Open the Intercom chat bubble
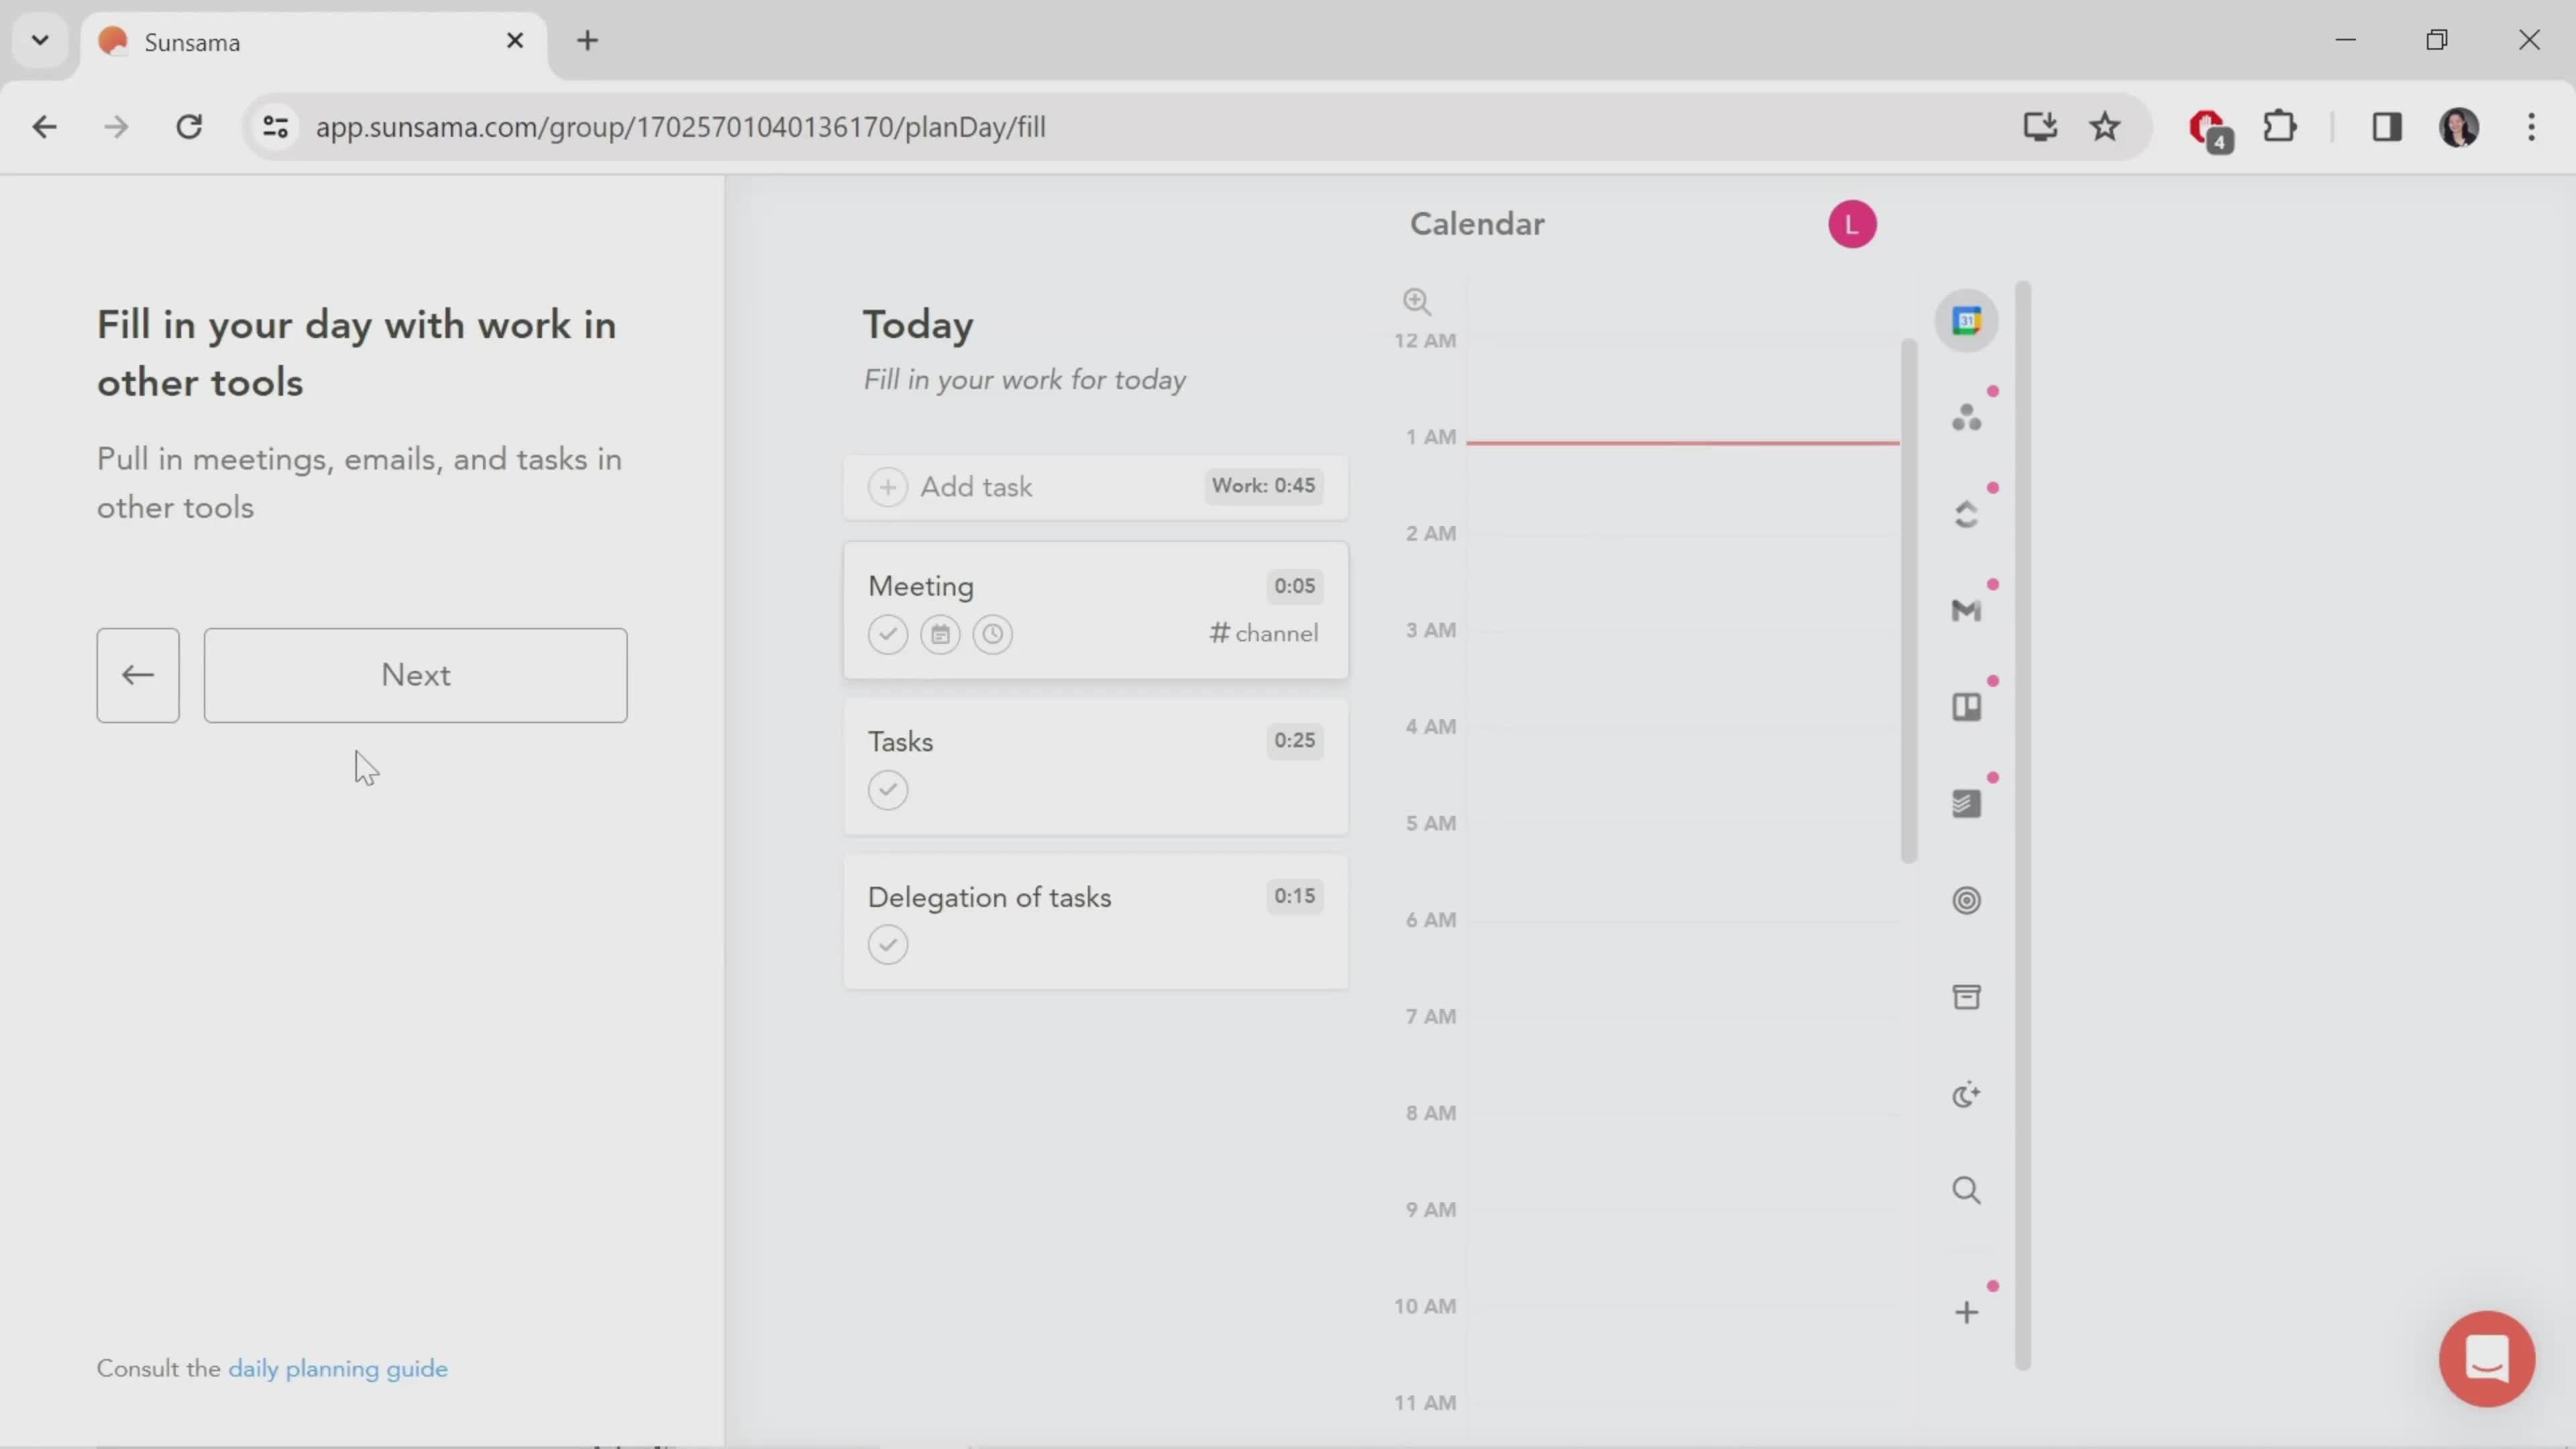This screenshot has width=2576, height=1449. tap(2486, 1358)
